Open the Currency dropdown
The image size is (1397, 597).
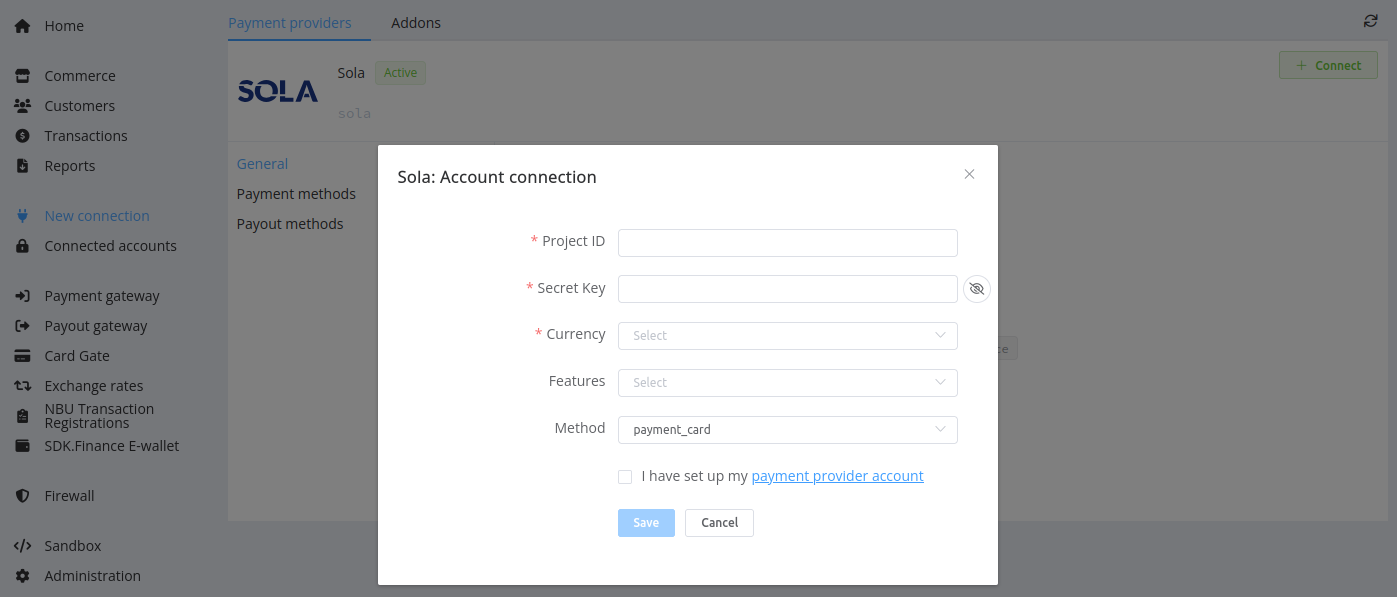(x=787, y=336)
